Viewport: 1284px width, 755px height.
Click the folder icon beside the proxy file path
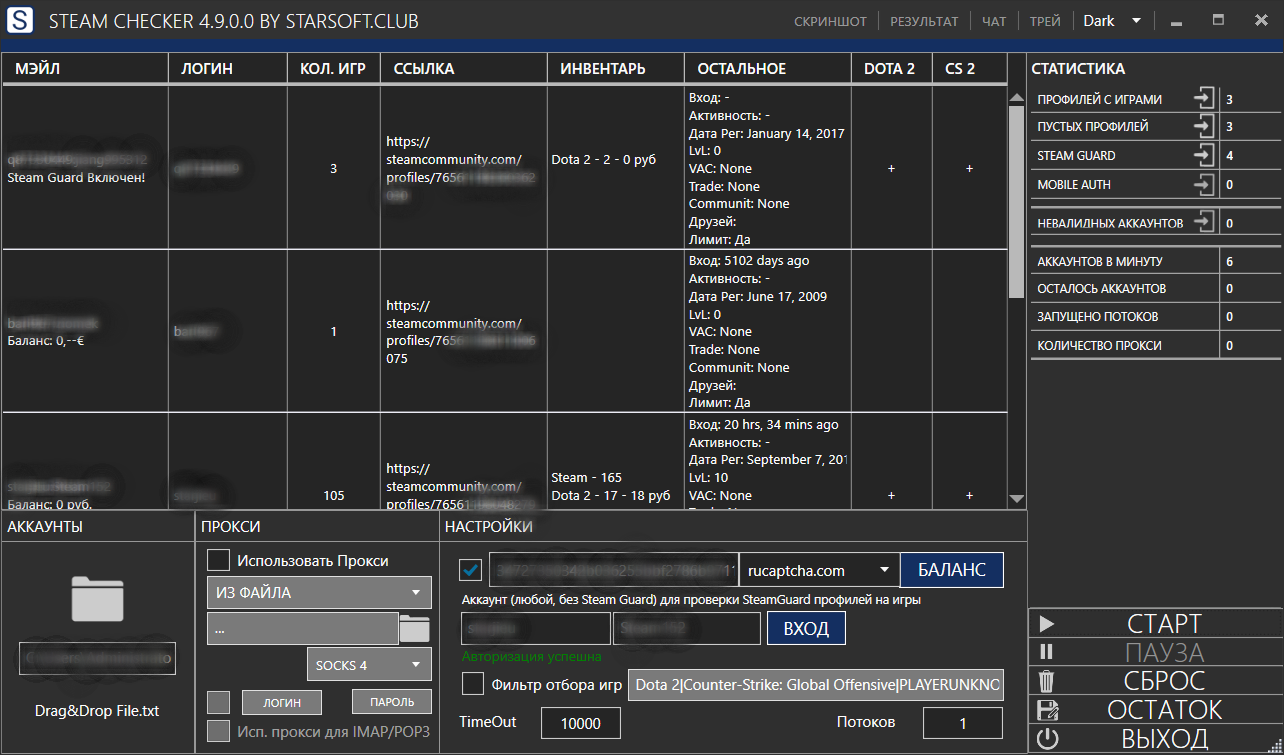point(414,629)
